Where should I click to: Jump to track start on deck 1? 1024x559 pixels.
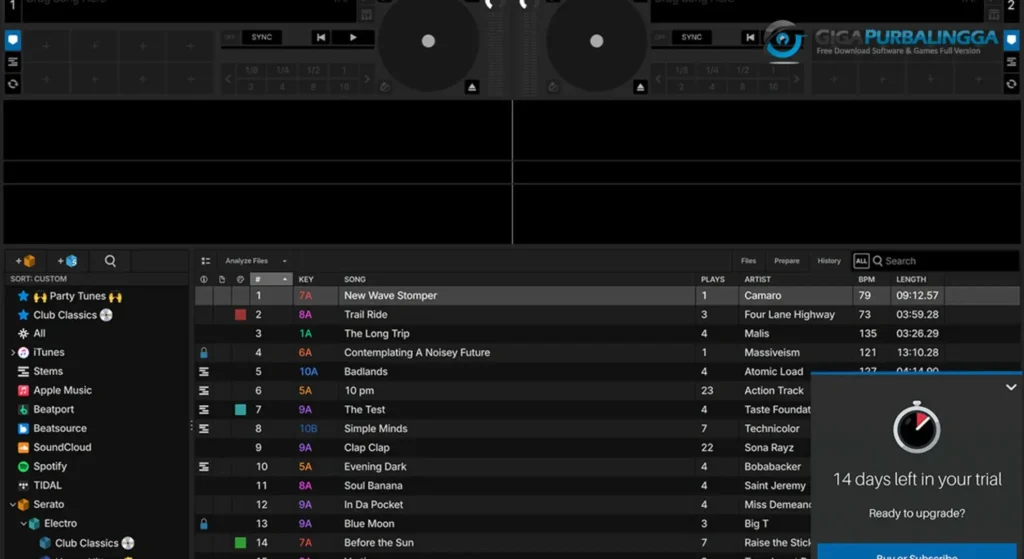coord(321,37)
